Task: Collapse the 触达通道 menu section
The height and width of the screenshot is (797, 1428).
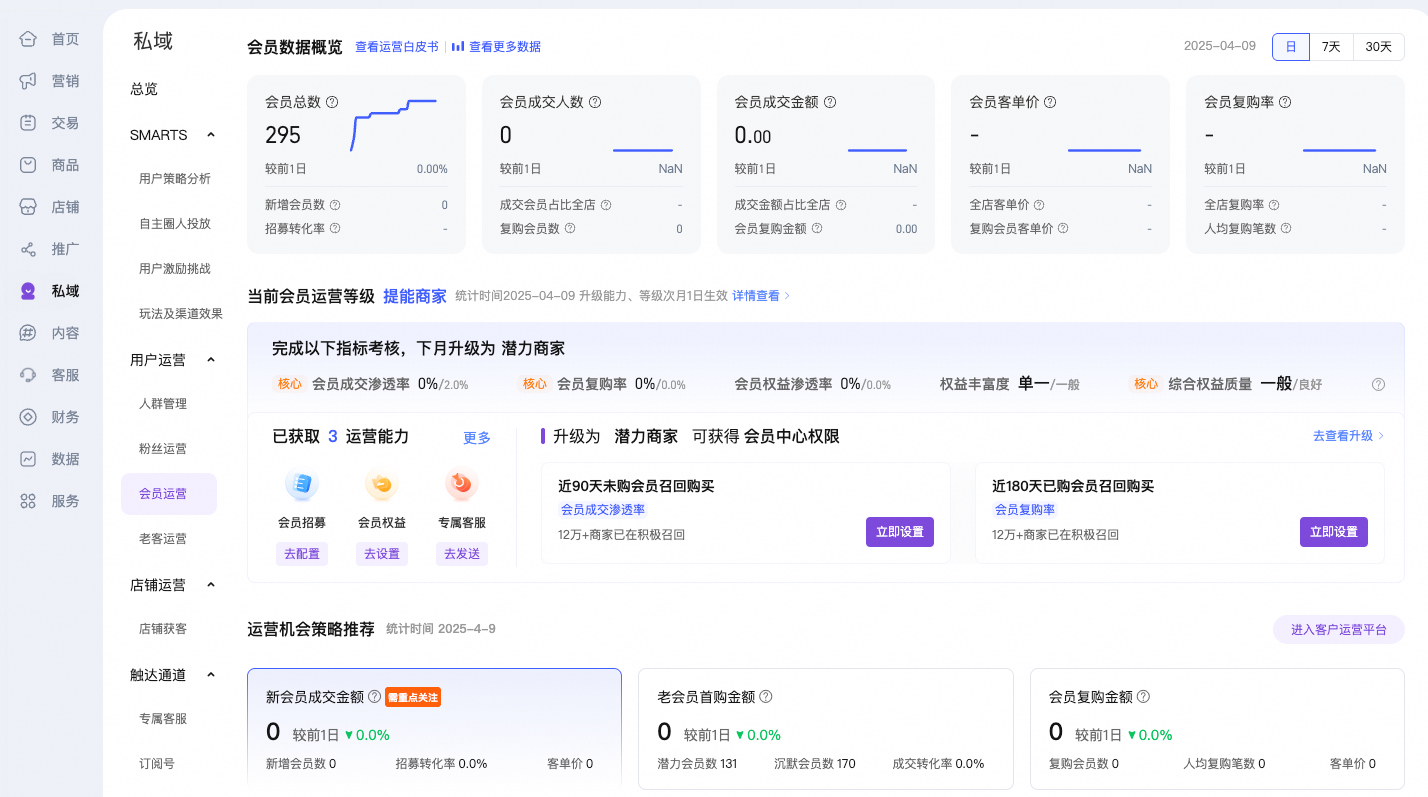Action: click(211, 675)
